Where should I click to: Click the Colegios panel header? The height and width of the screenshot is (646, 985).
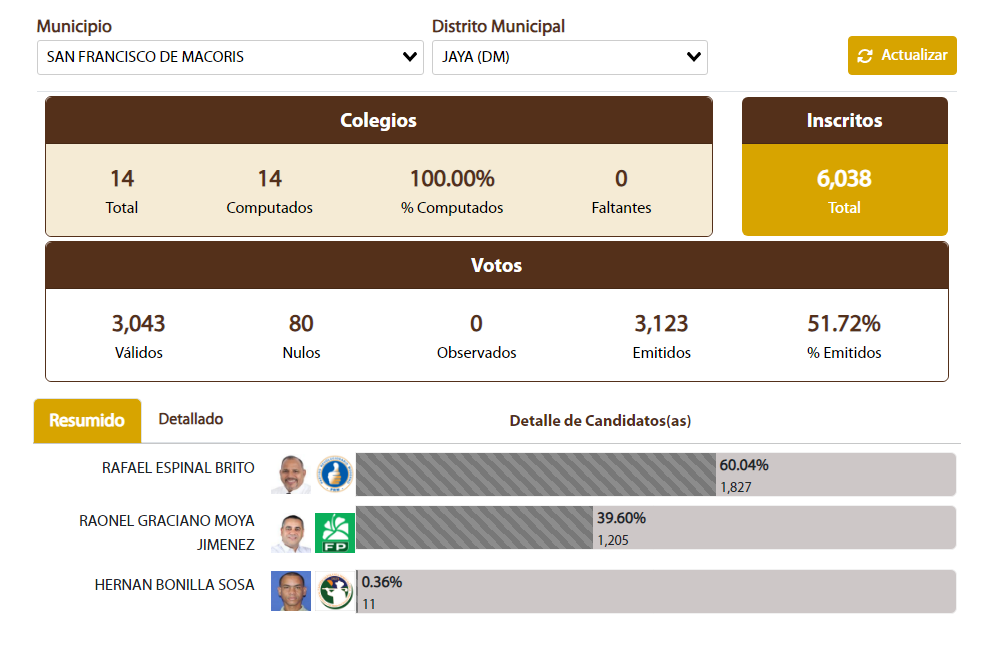point(378,121)
